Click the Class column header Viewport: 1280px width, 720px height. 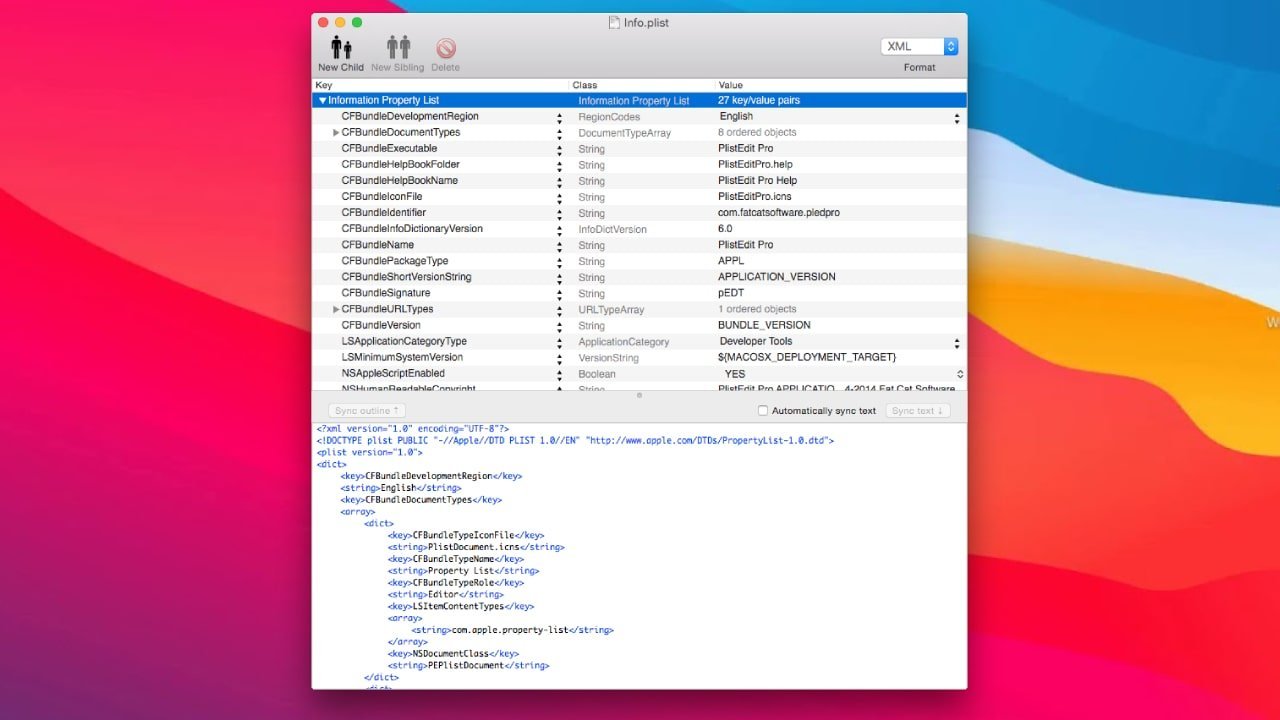(x=641, y=86)
